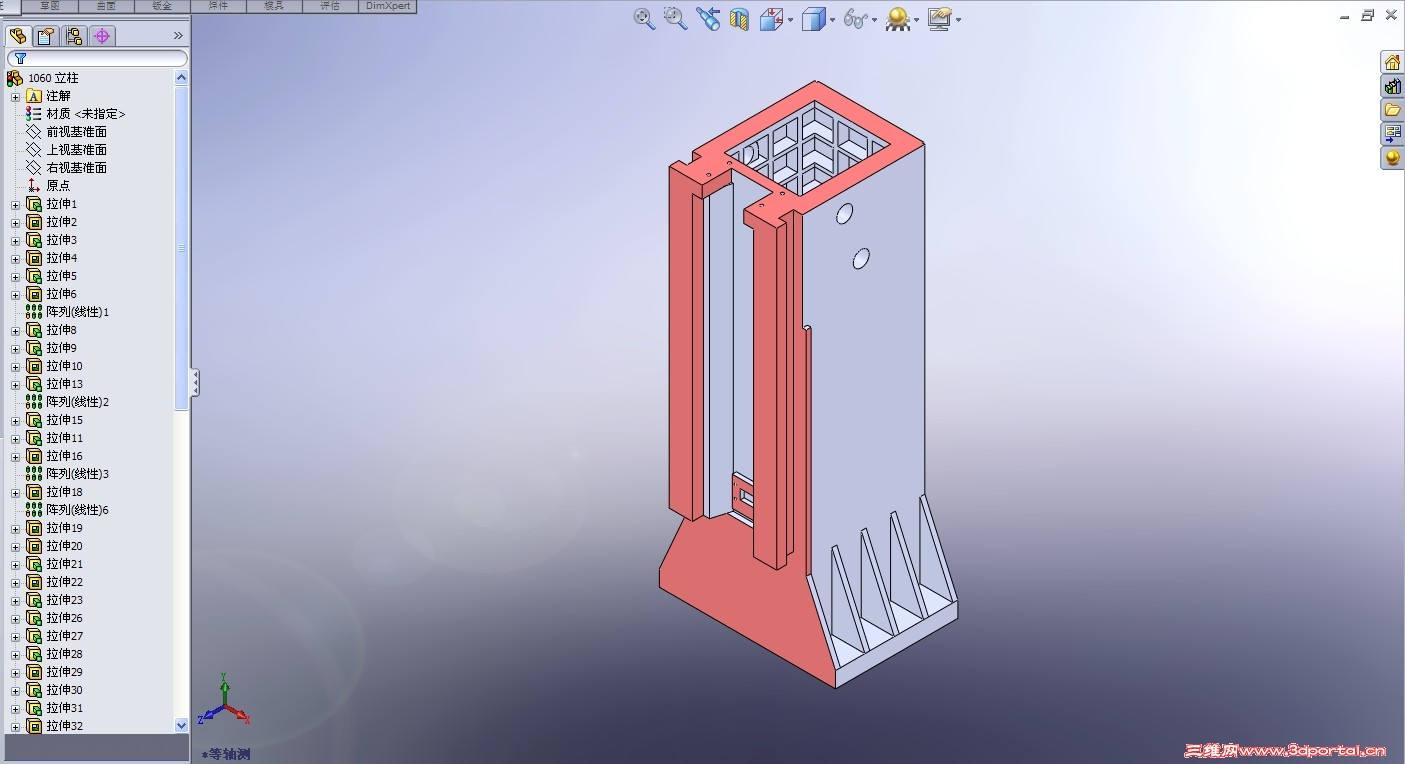Screen dimensions: 1405x764
Task: Expand the 拉伸2 feature node
Action: [15, 223]
